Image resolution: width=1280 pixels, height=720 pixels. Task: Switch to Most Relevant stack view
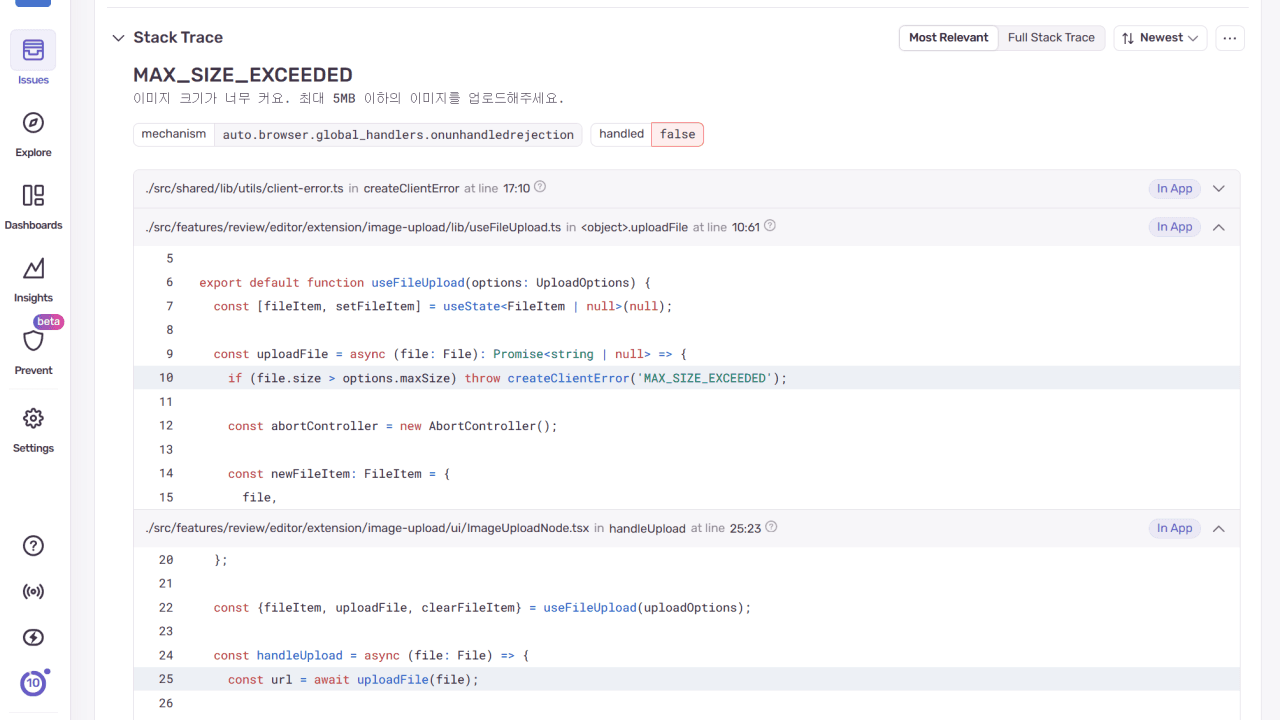click(948, 38)
